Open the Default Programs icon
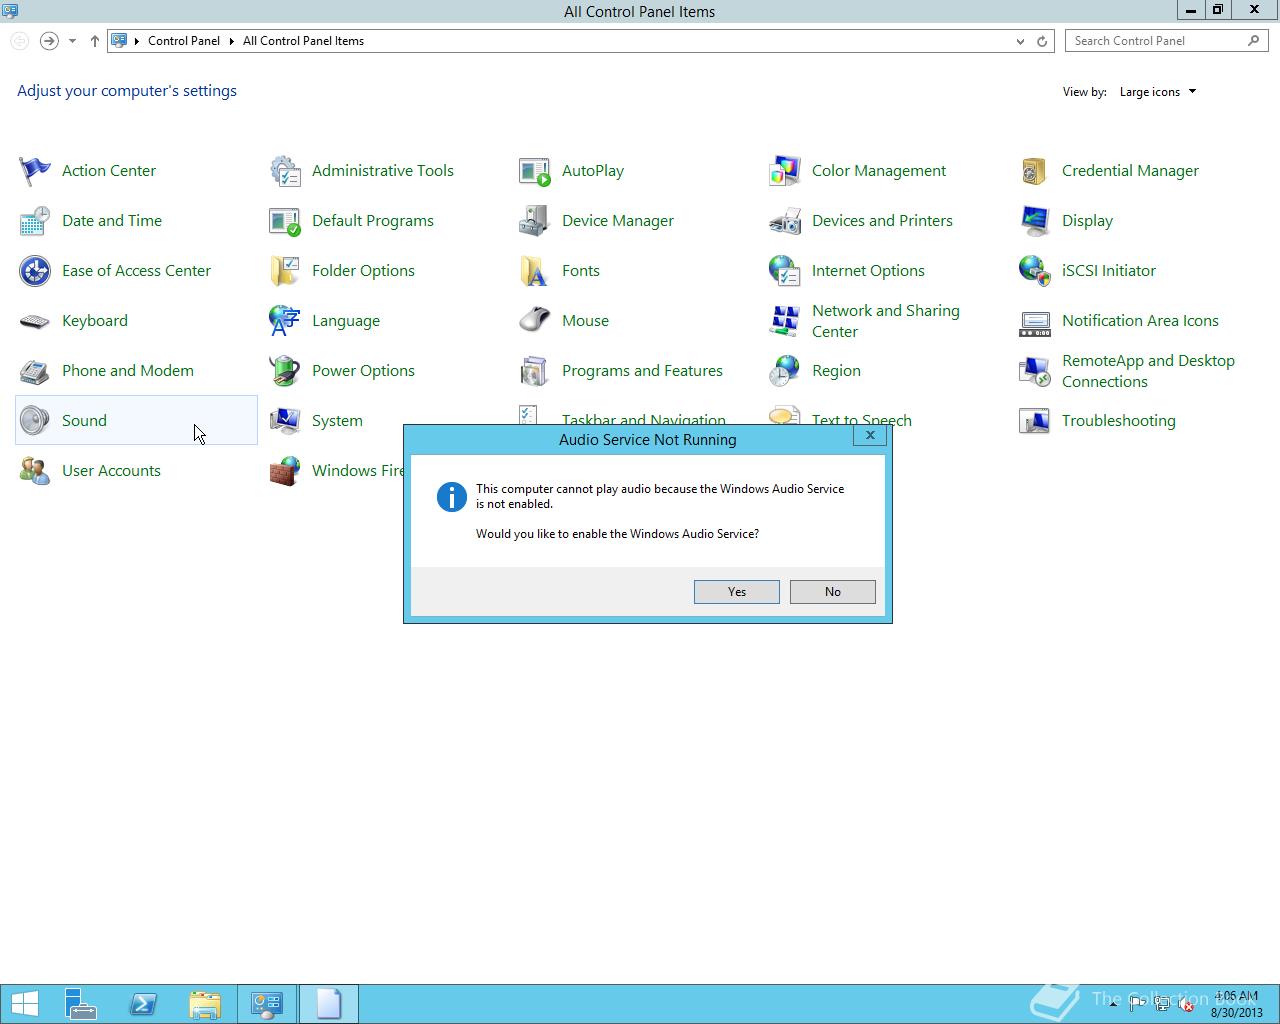1280x1024 pixels. [x=285, y=221]
